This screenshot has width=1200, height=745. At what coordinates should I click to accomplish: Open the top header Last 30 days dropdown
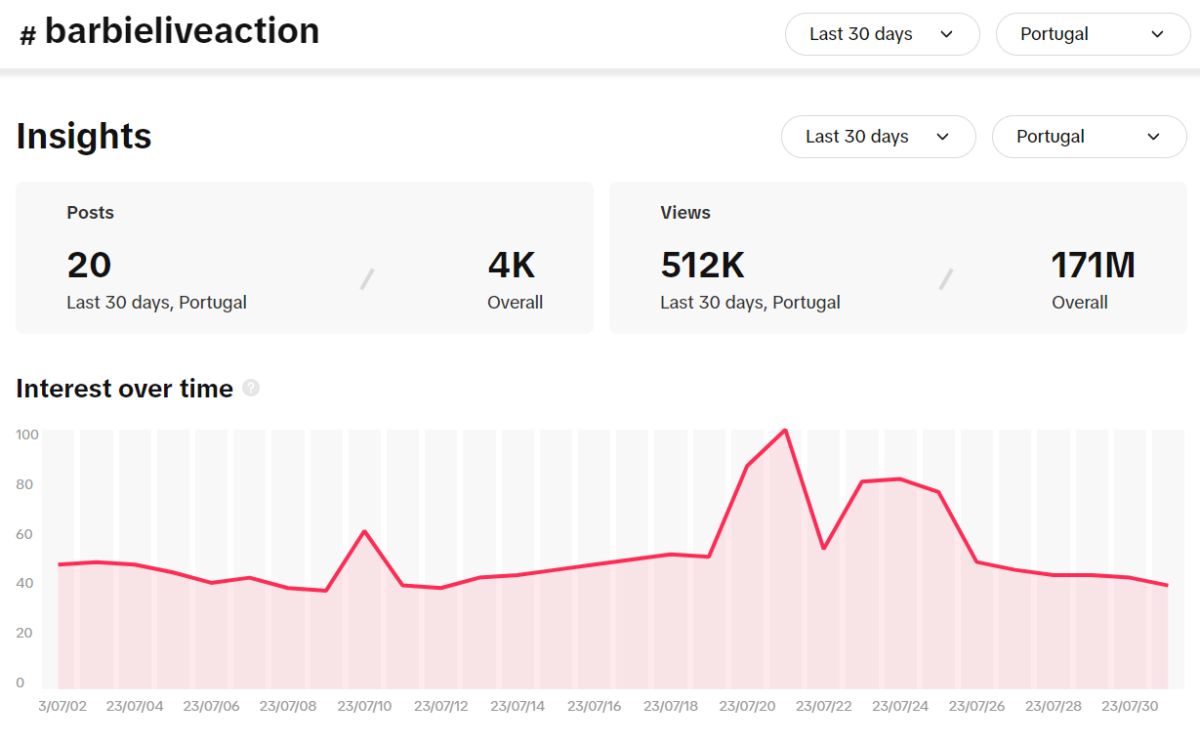(x=881, y=34)
